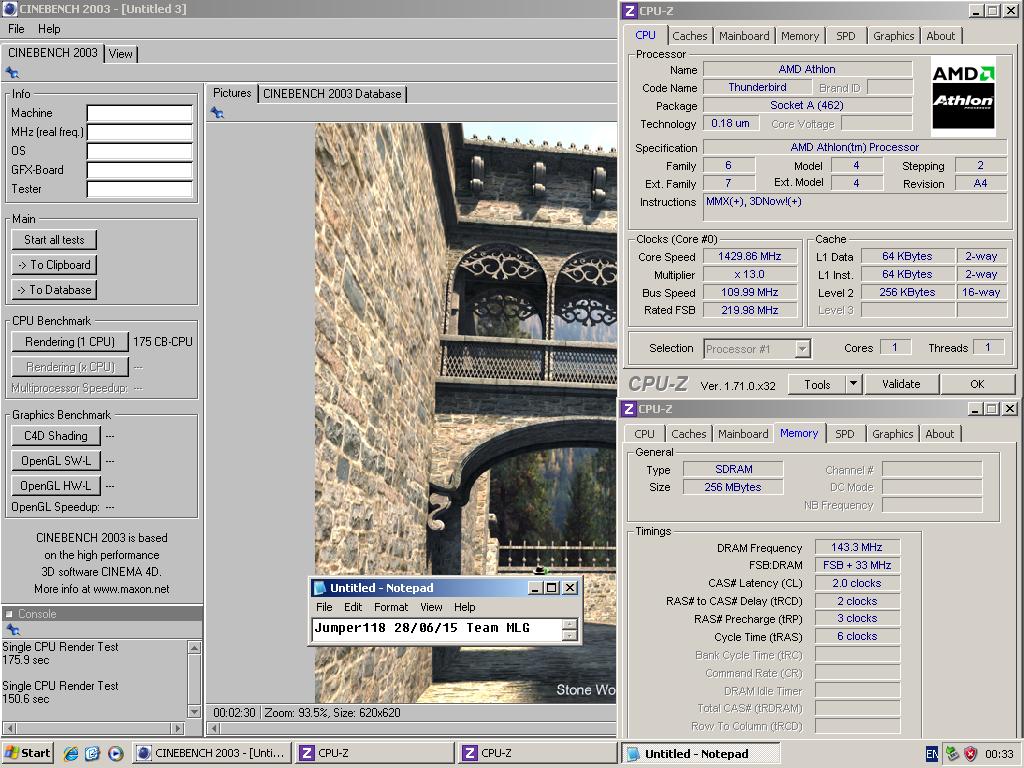Viewport: 1024px width, 768px height.
Task: Click the DRAM Frequency value 143.3 MHz
Action: [857, 547]
